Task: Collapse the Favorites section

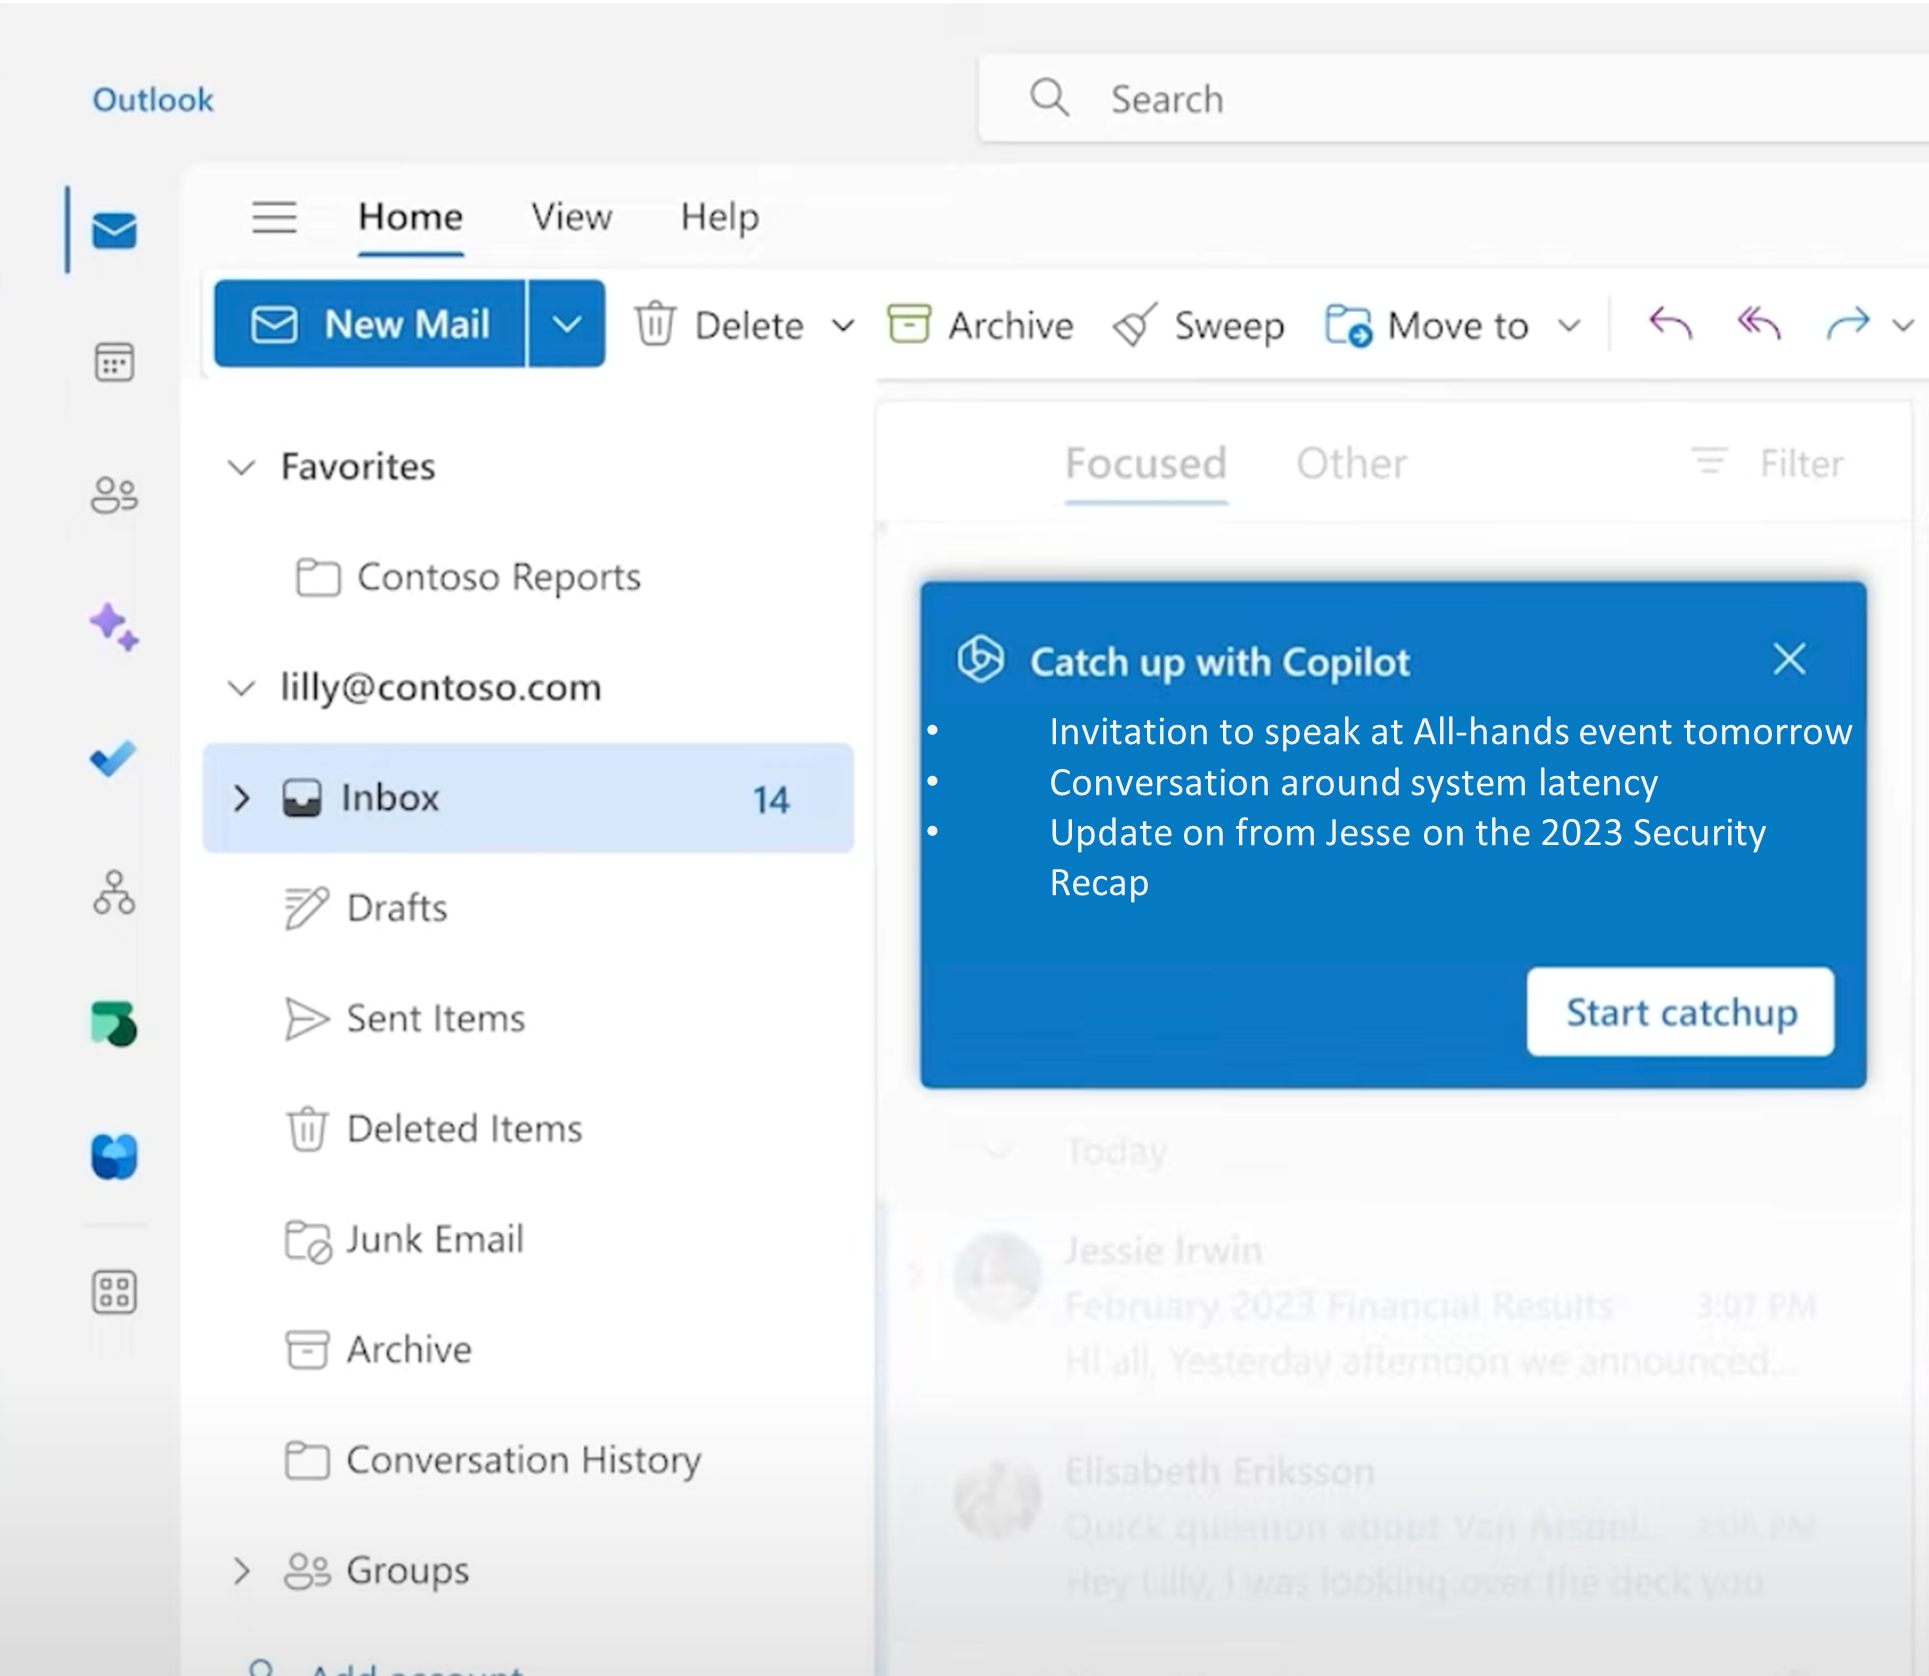Action: [x=241, y=467]
